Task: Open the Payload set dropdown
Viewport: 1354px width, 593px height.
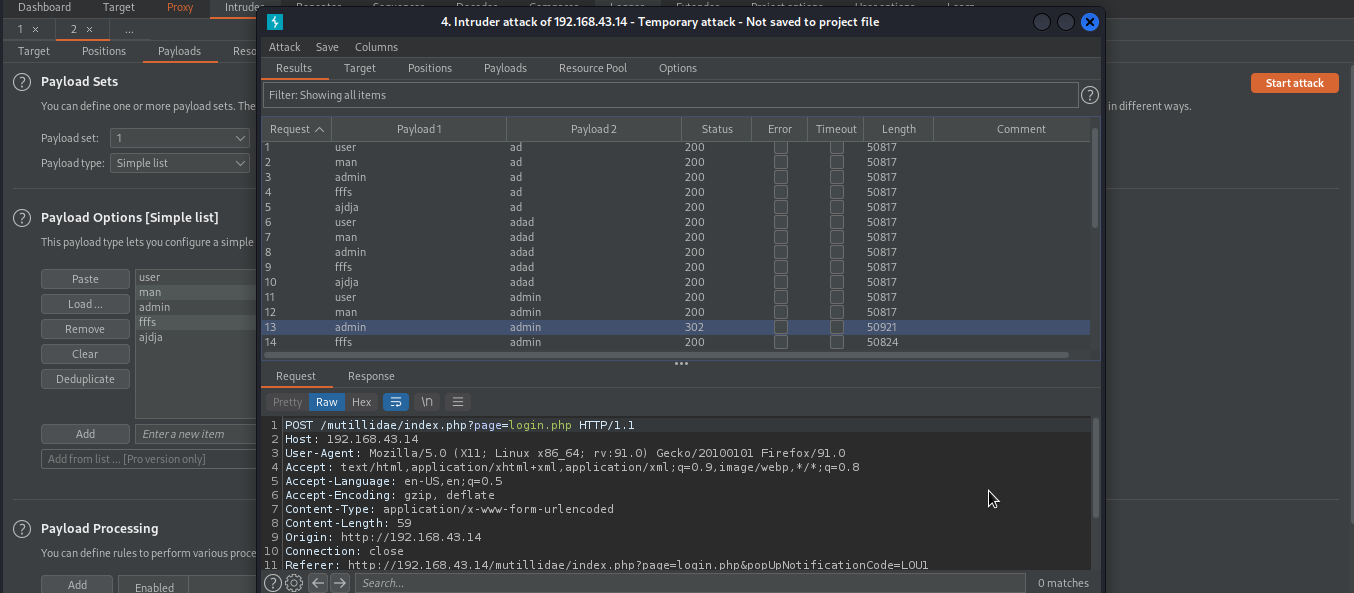Action: pyautogui.click(x=180, y=138)
